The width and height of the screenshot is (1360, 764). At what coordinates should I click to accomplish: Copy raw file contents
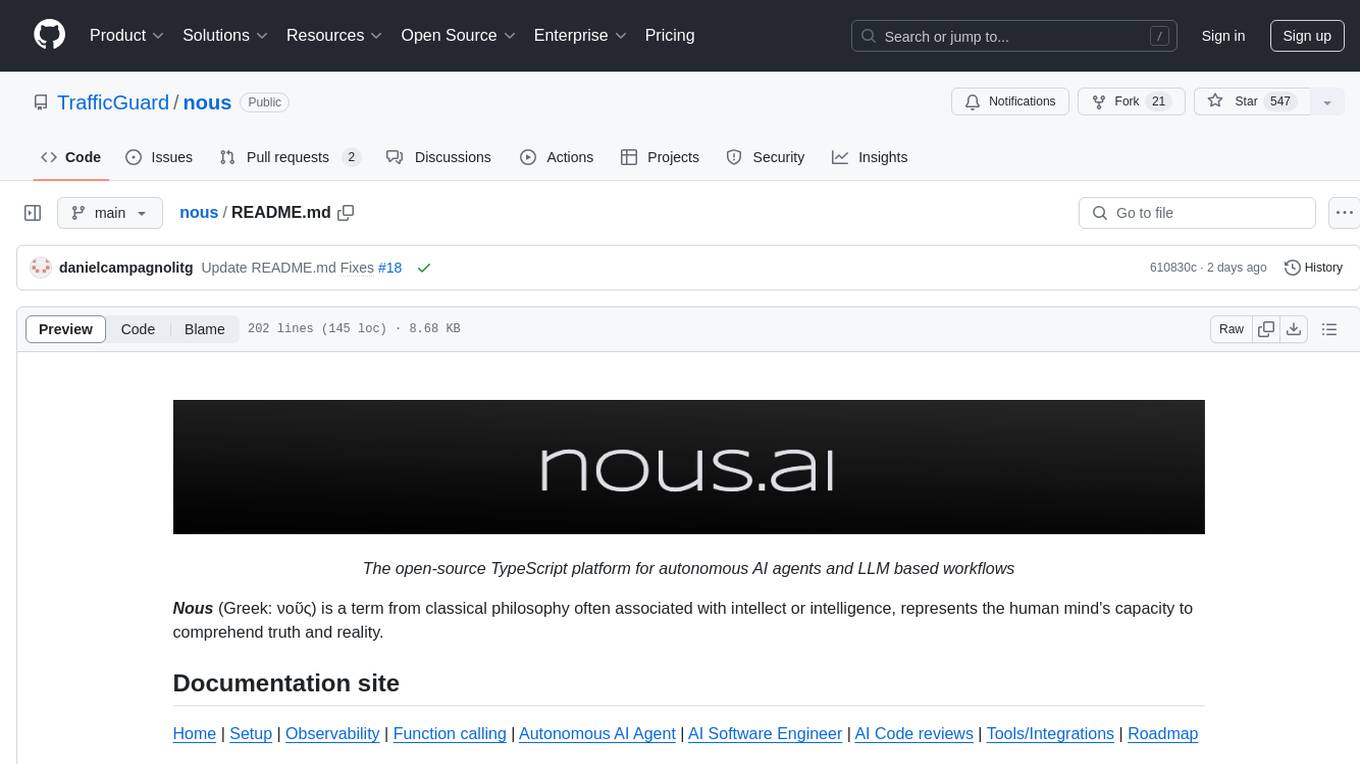point(1266,329)
